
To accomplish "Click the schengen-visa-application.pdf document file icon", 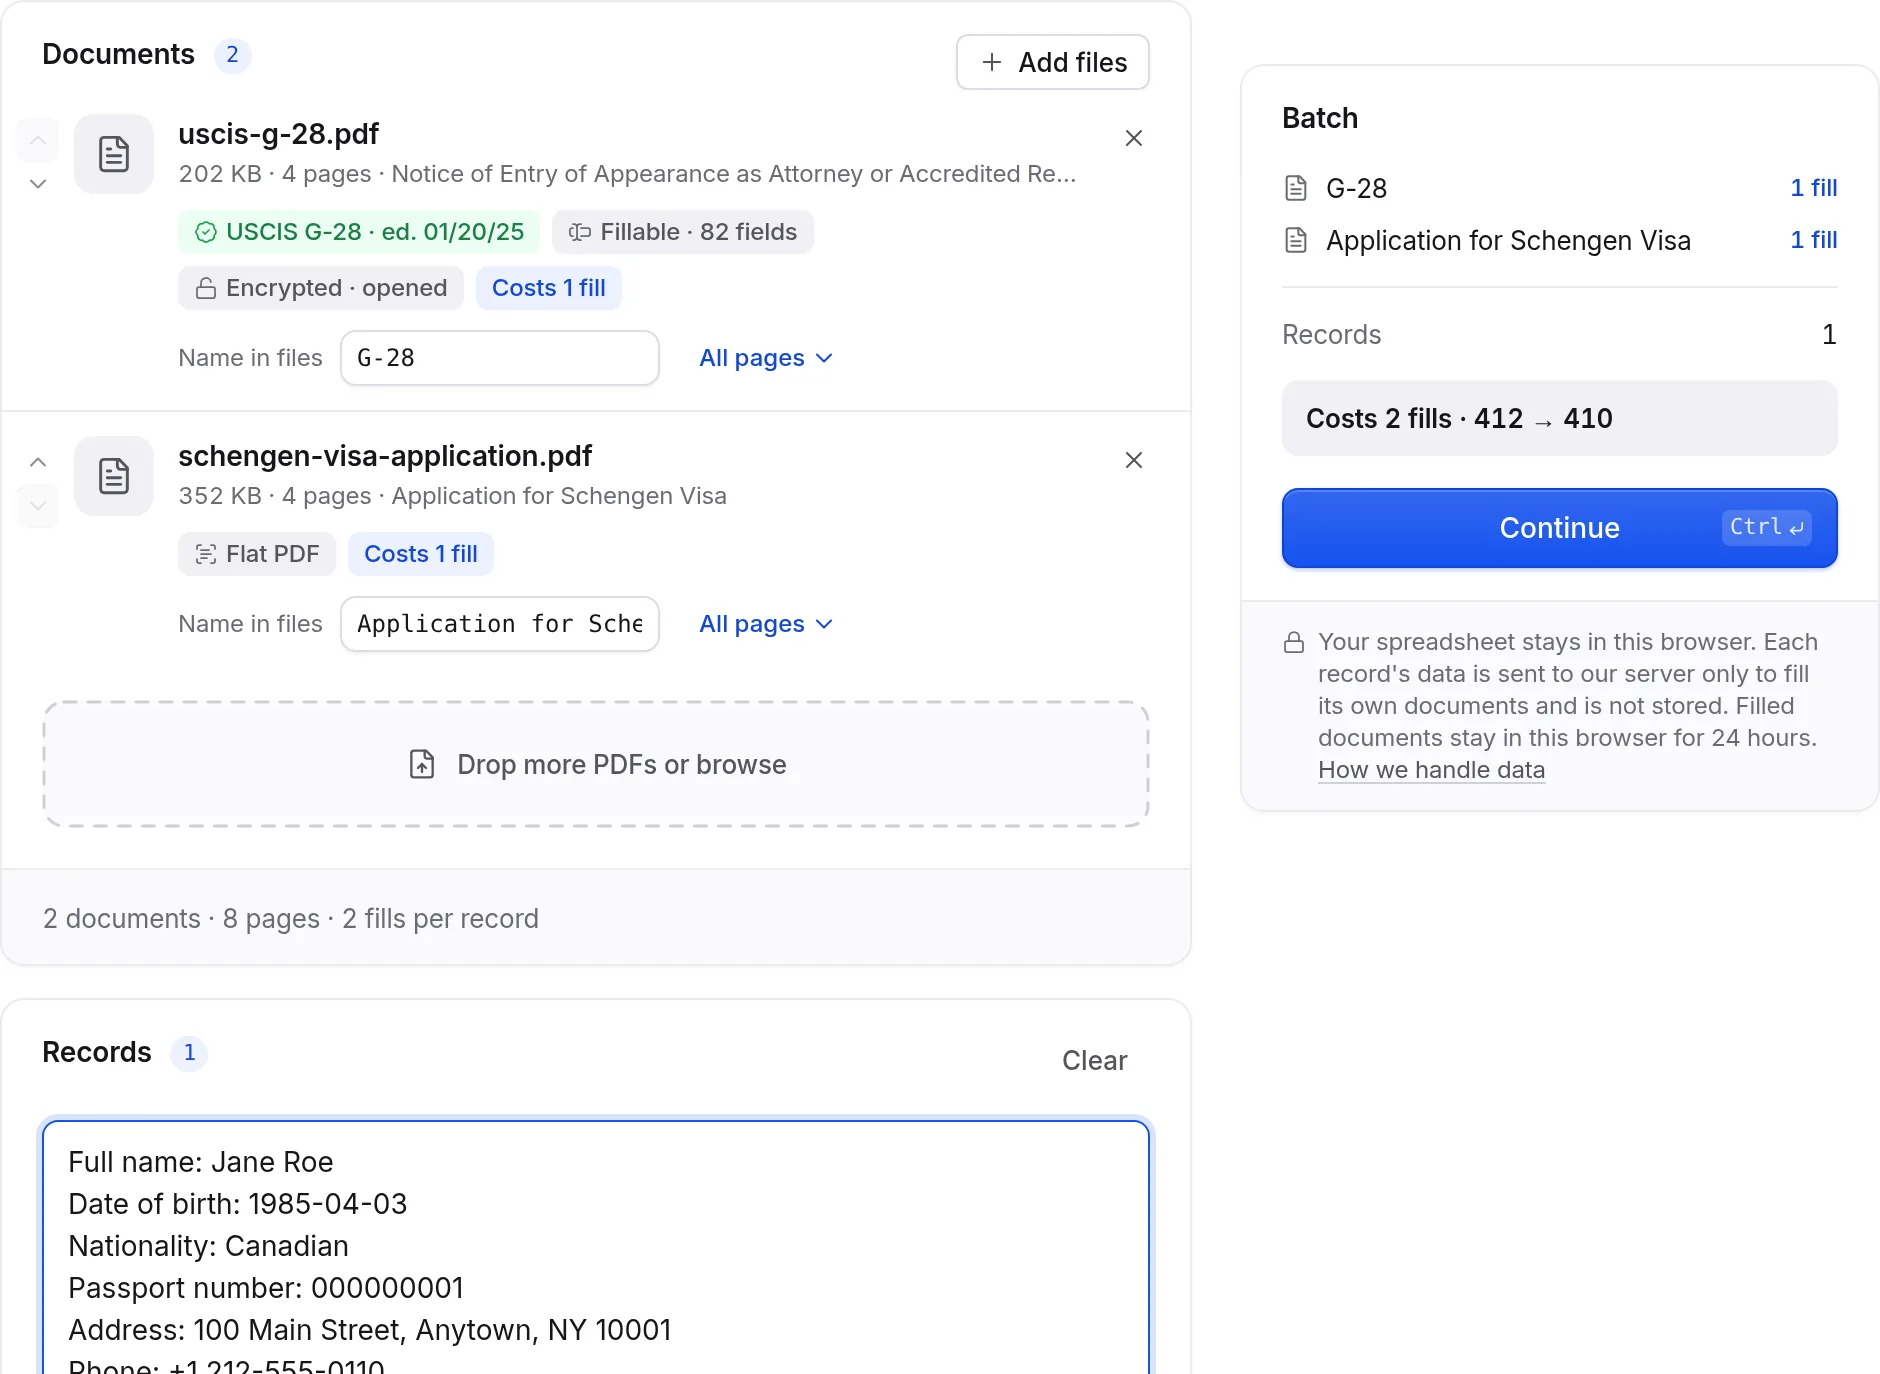I will (x=114, y=476).
